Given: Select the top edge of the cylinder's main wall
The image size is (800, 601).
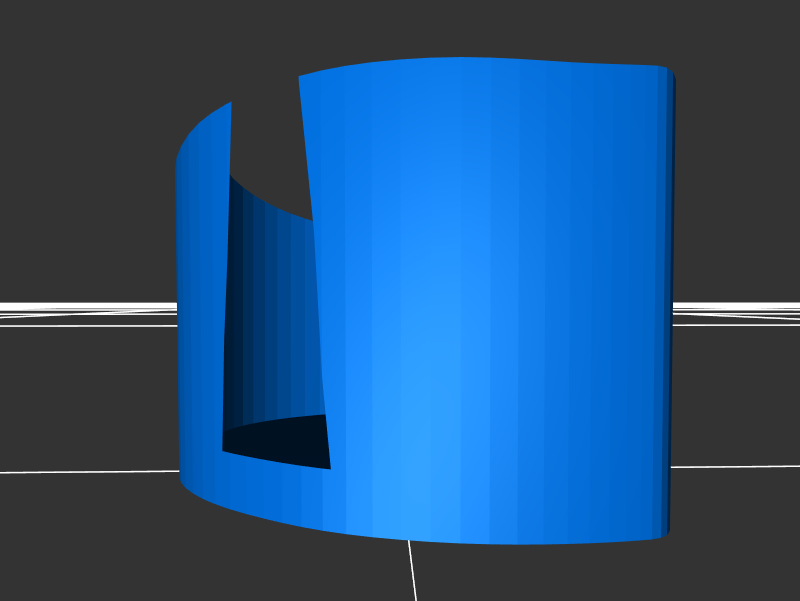Looking at the screenshot, I should pyautogui.click(x=480, y=59).
